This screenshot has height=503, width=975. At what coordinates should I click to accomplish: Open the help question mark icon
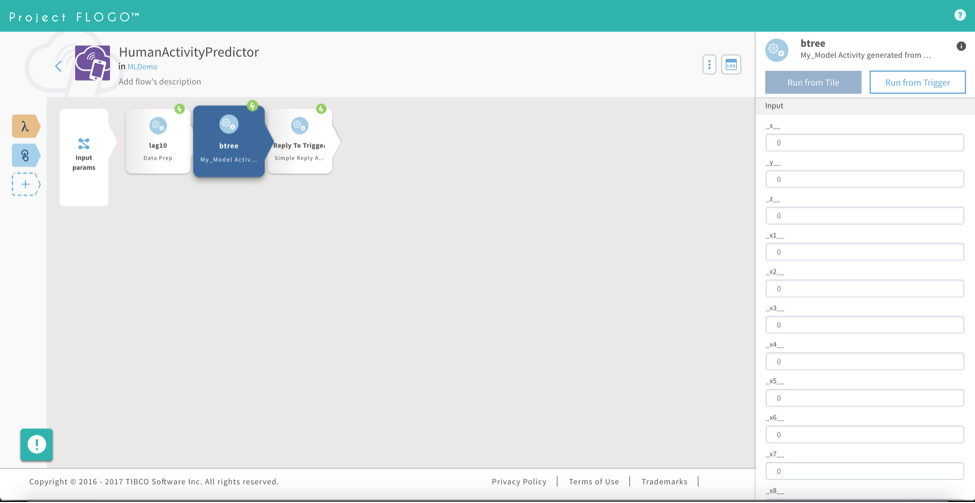[960, 15]
